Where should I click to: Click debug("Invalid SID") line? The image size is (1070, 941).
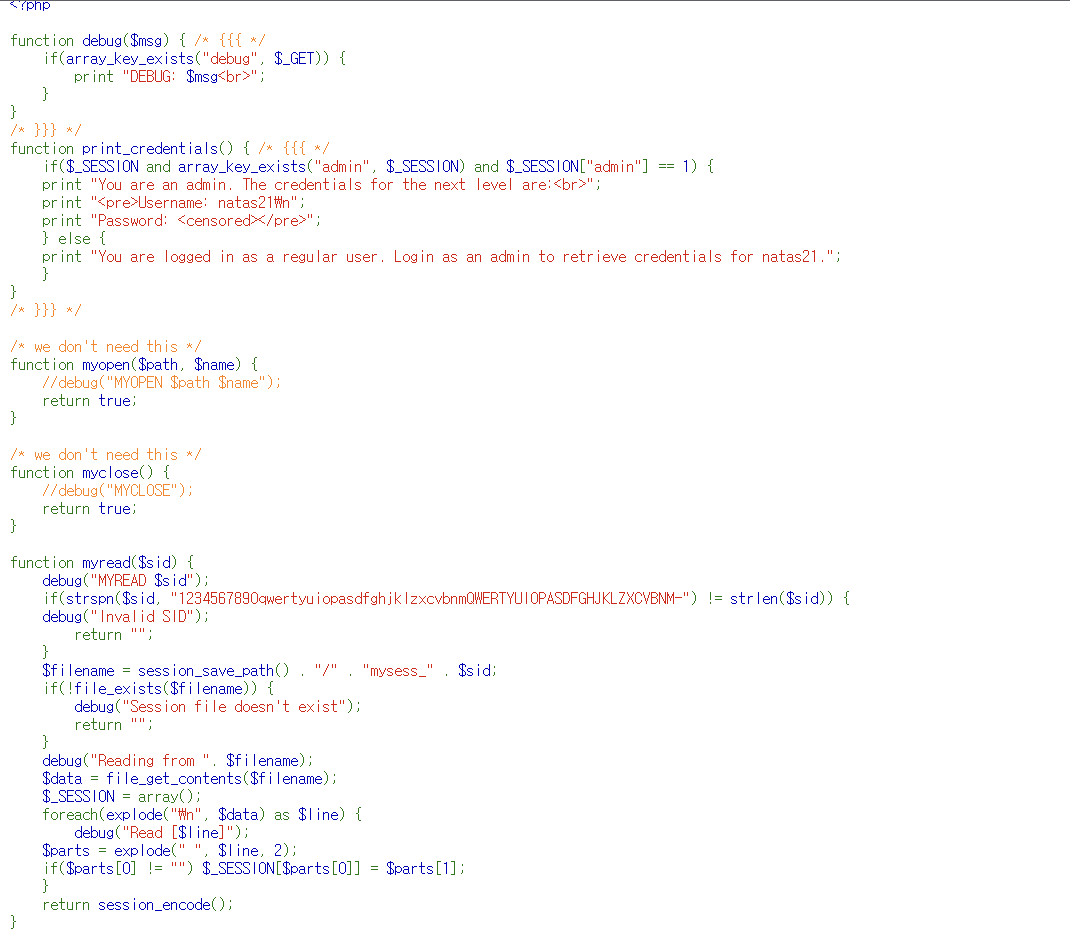pyautogui.click(x=126, y=616)
